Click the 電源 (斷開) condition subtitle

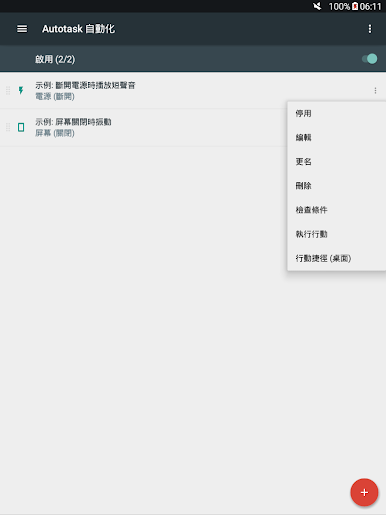pos(55,97)
